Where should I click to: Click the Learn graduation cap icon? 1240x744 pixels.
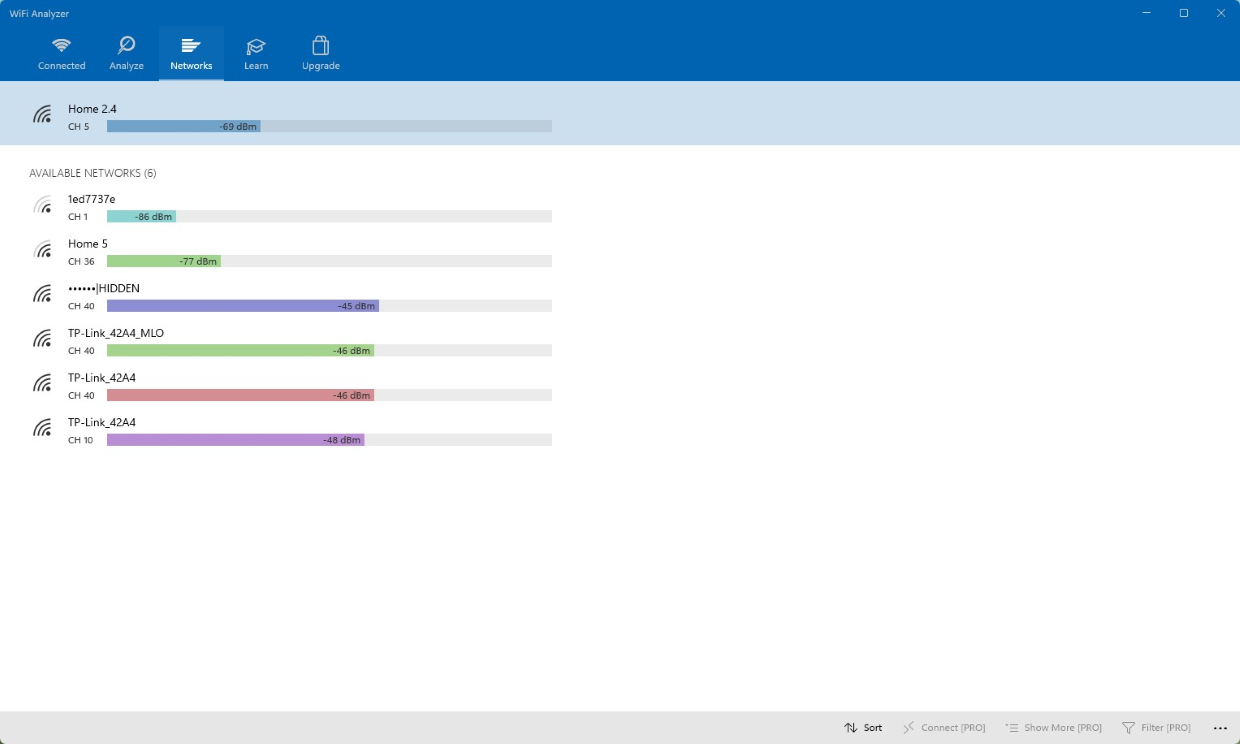[x=256, y=46]
